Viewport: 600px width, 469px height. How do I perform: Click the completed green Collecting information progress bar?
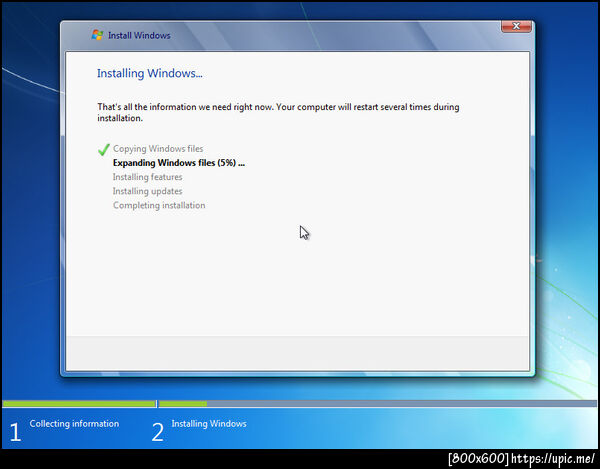(x=79, y=404)
